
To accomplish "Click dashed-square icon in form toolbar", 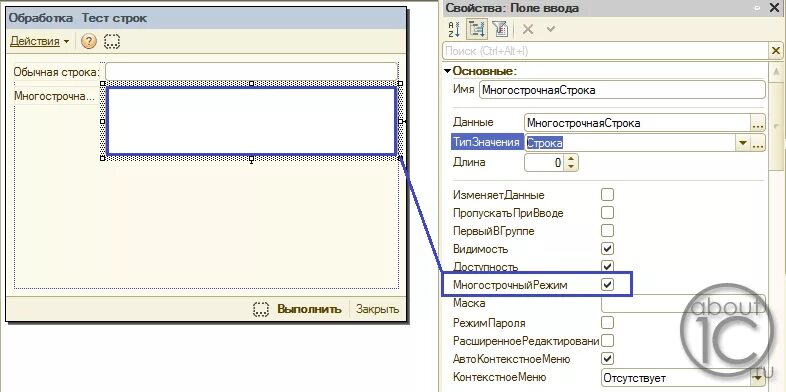I will tap(112, 41).
